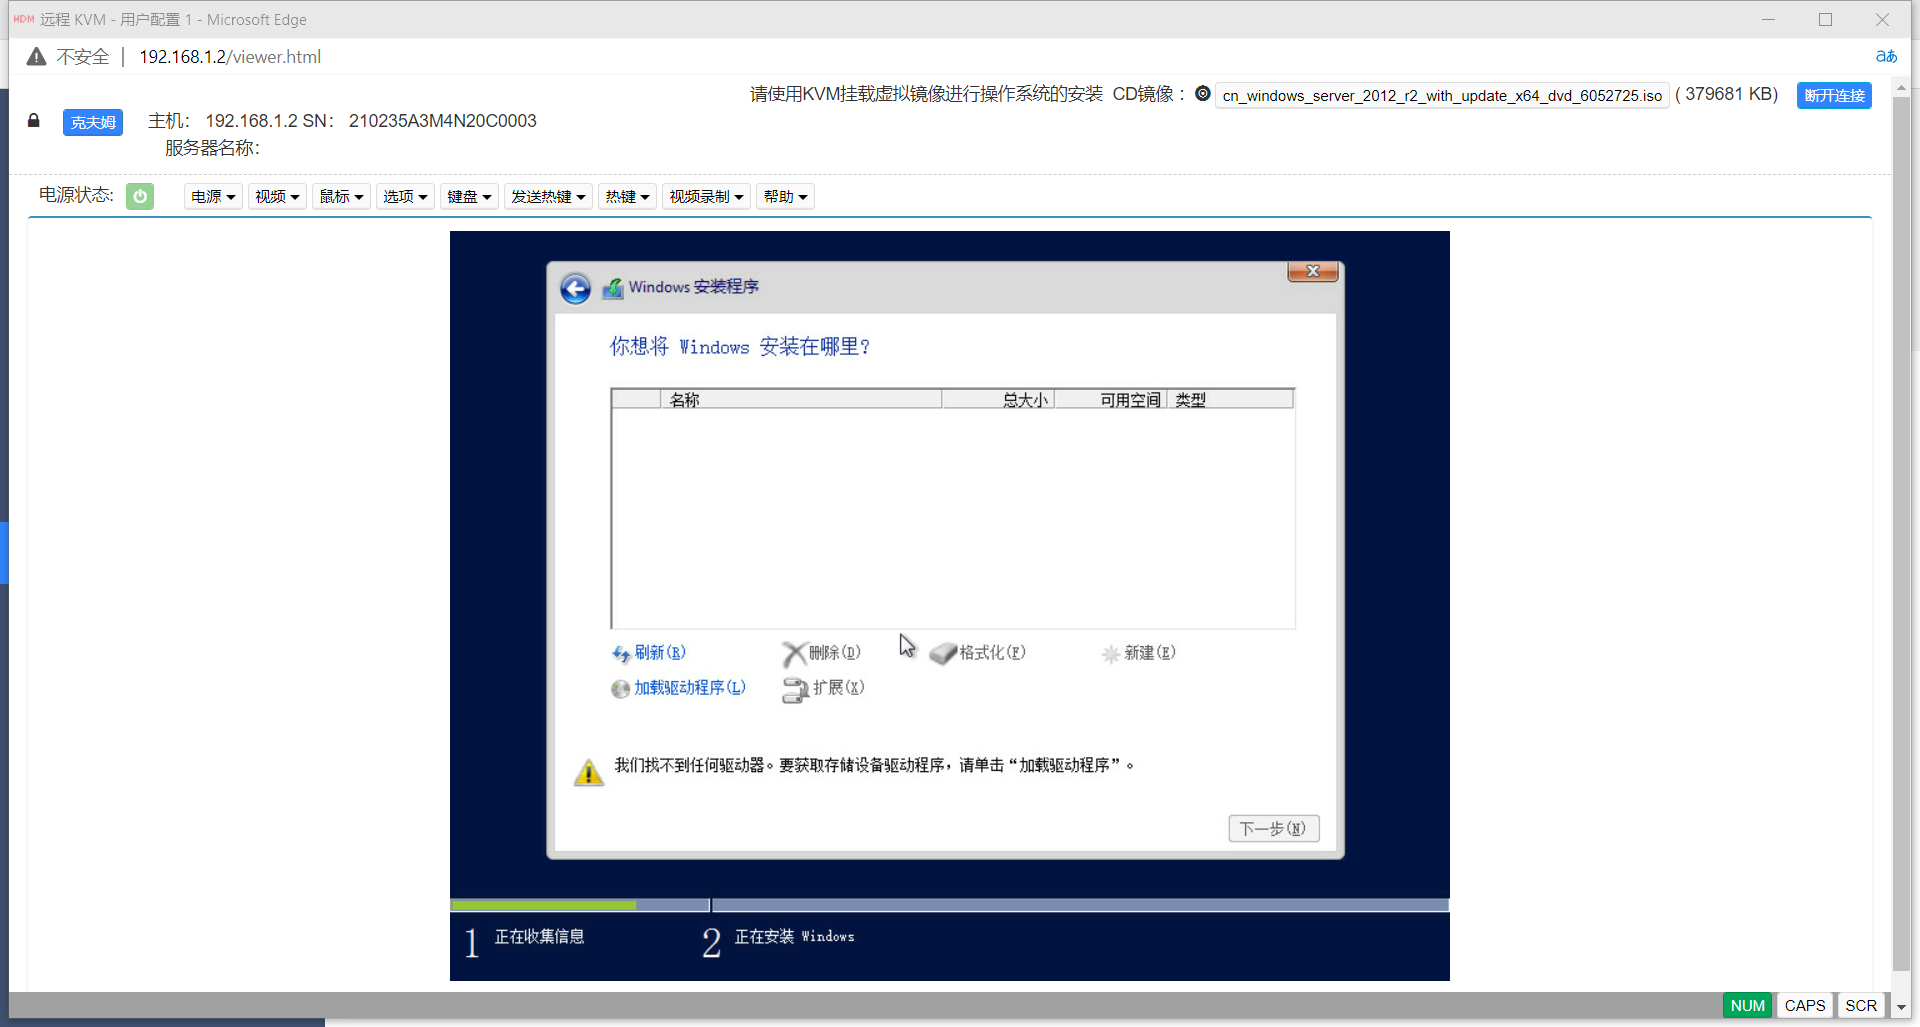Click the '正在安装 Windows' step label

795,937
